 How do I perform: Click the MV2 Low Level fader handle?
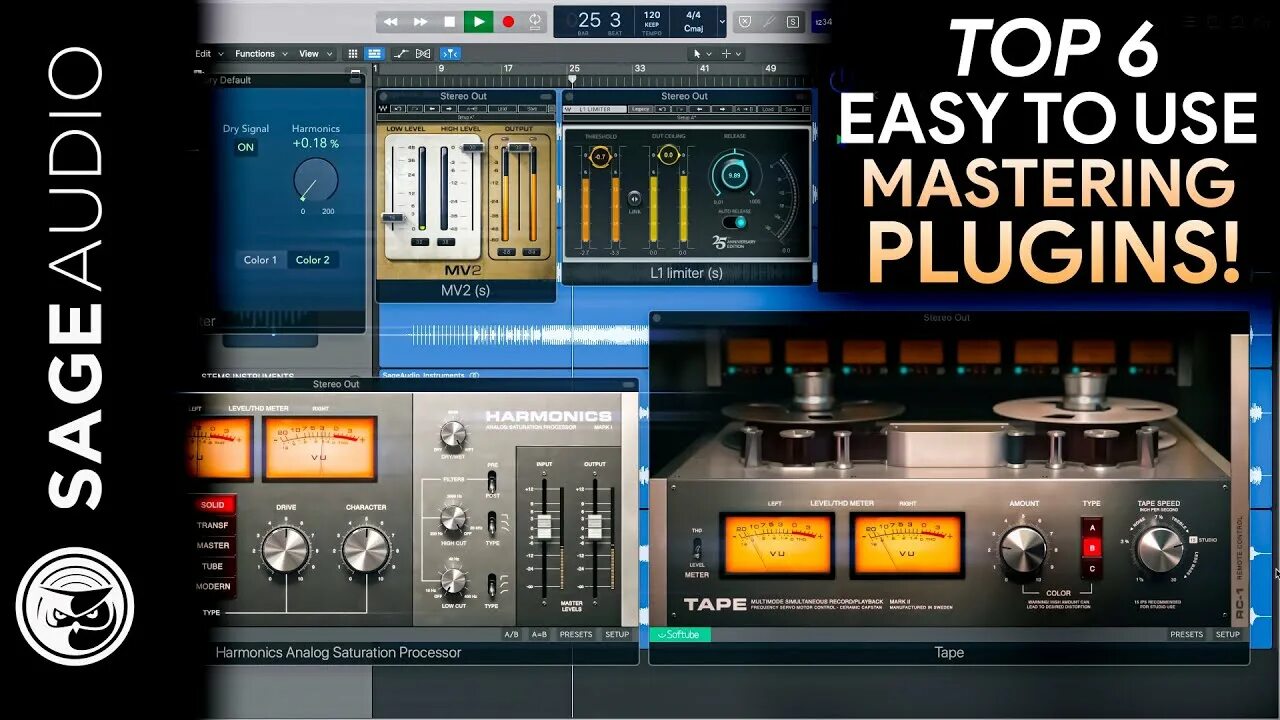click(x=393, y=216)
